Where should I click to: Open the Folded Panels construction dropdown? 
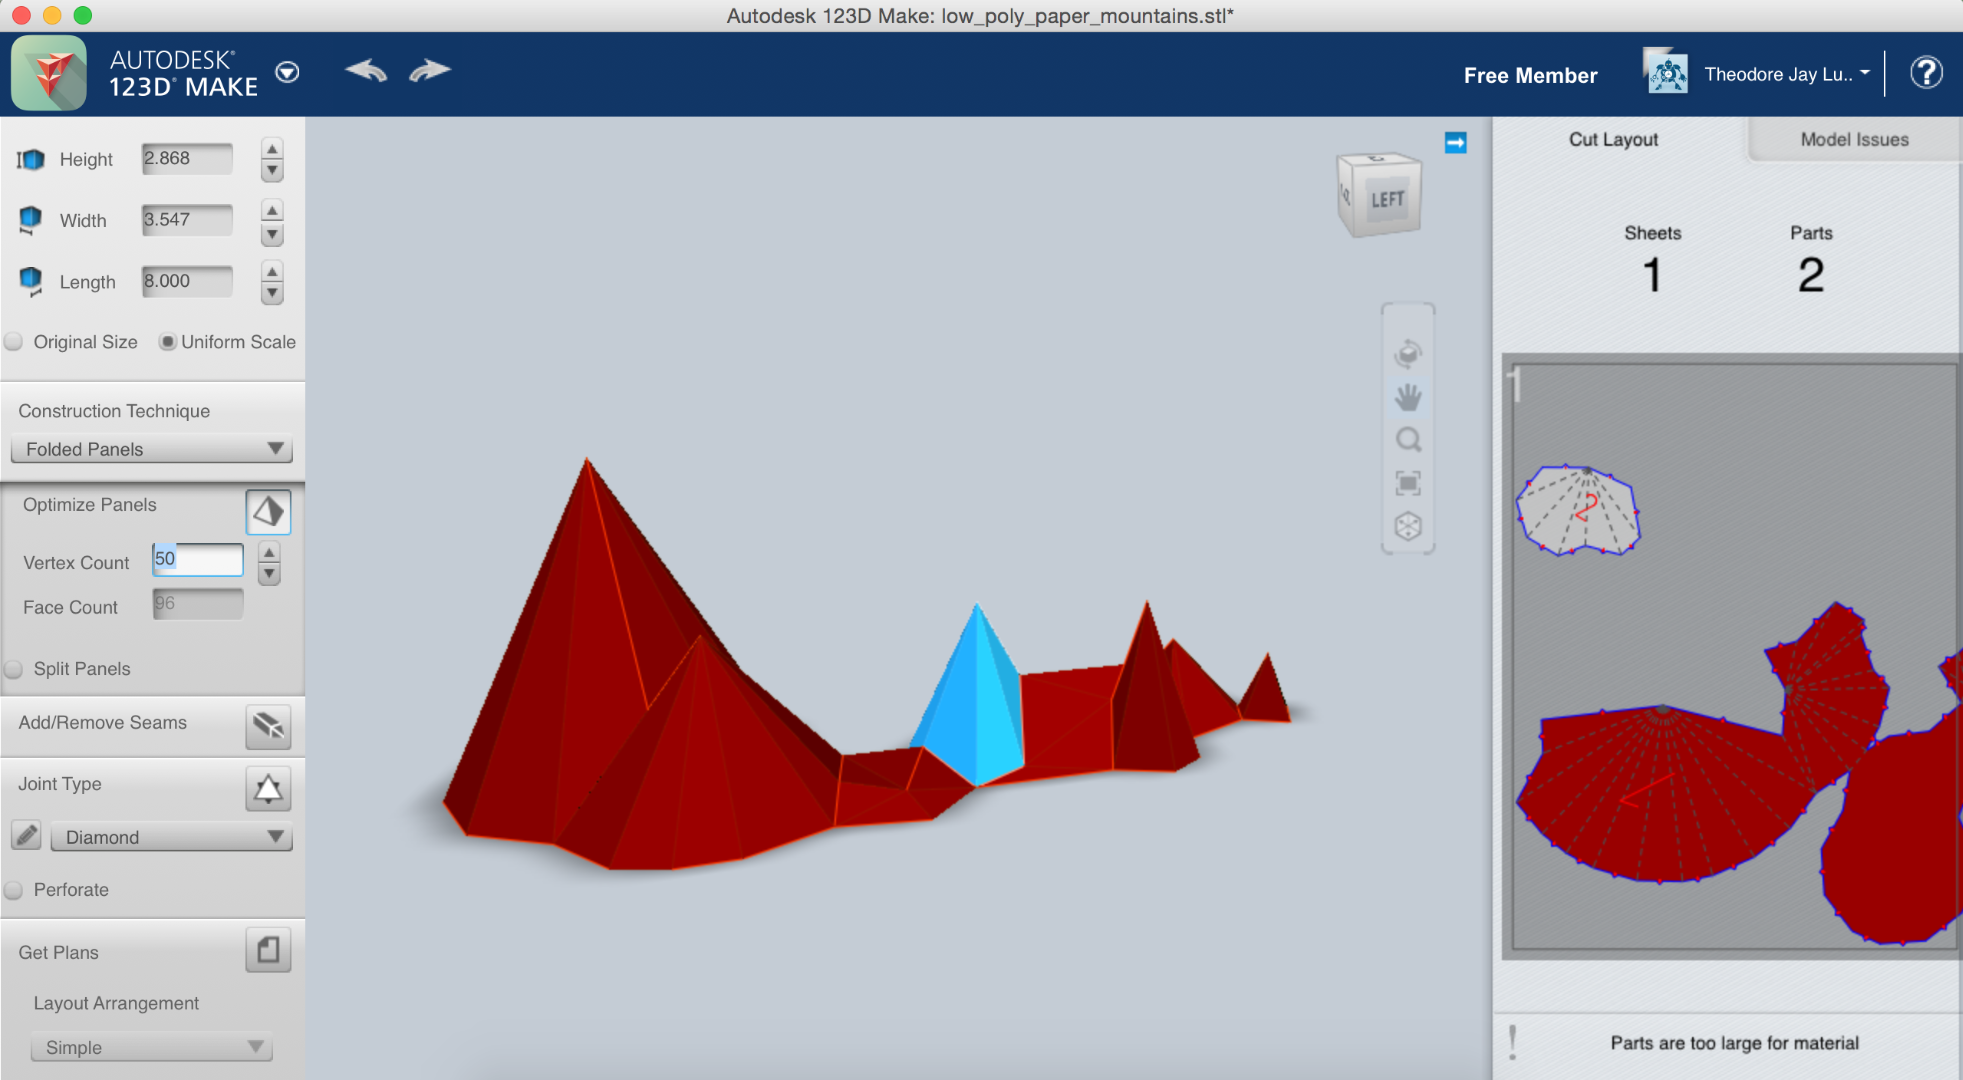pos(151,449)
